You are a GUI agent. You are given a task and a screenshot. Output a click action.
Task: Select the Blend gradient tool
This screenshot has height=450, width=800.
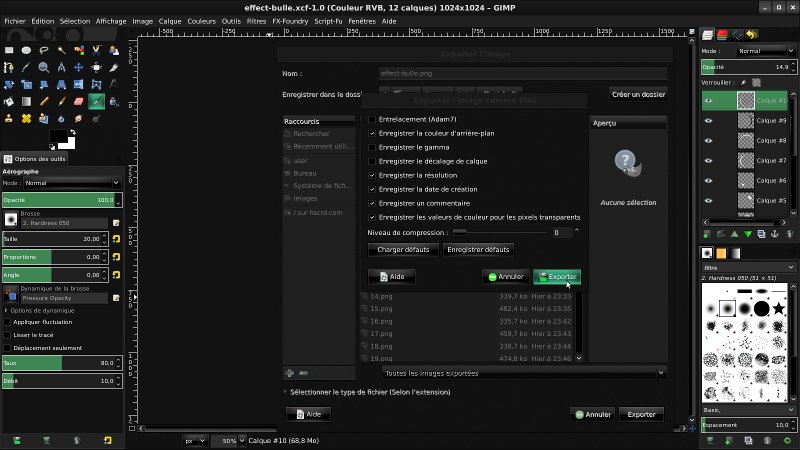tap(27, 102)
